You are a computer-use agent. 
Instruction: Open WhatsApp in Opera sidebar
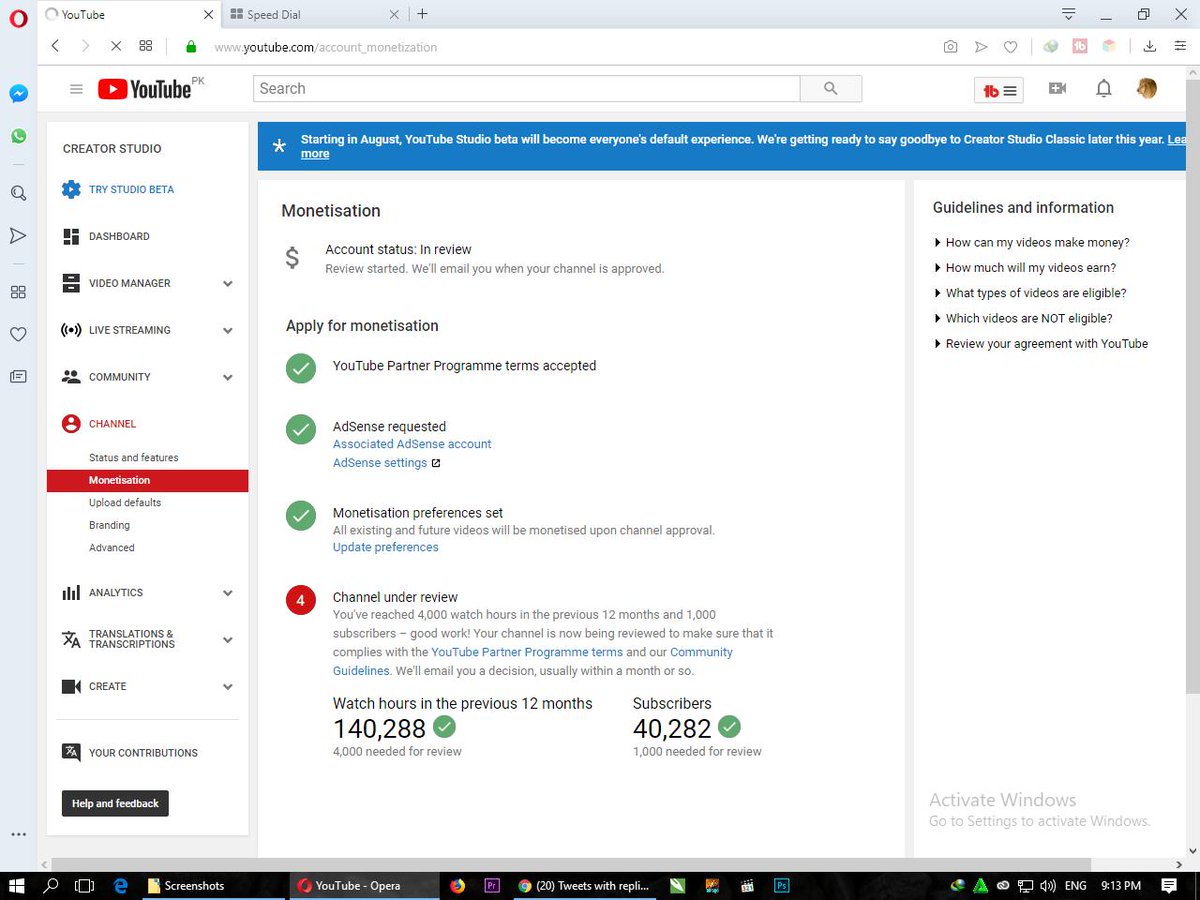[x=18, y=136]
